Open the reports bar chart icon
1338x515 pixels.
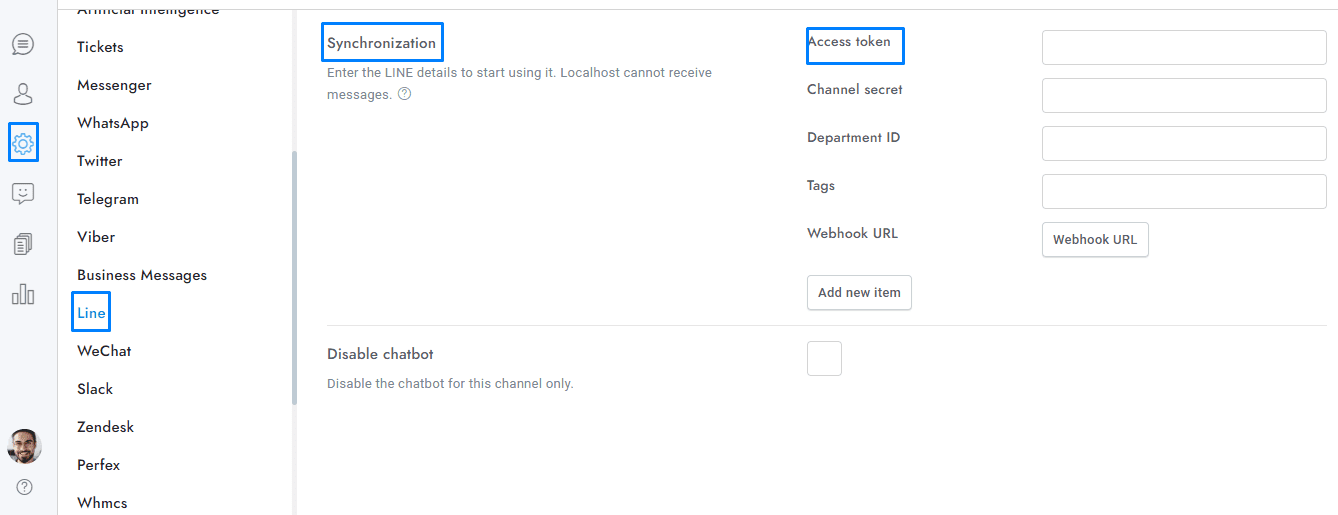(22, 294)
